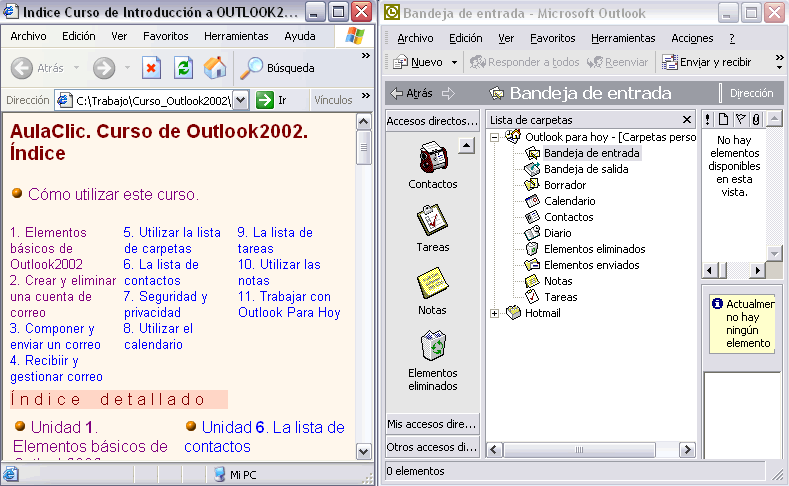Open link 11. Trabajar con Outlook Para Hoy

[x=289, y=305]
